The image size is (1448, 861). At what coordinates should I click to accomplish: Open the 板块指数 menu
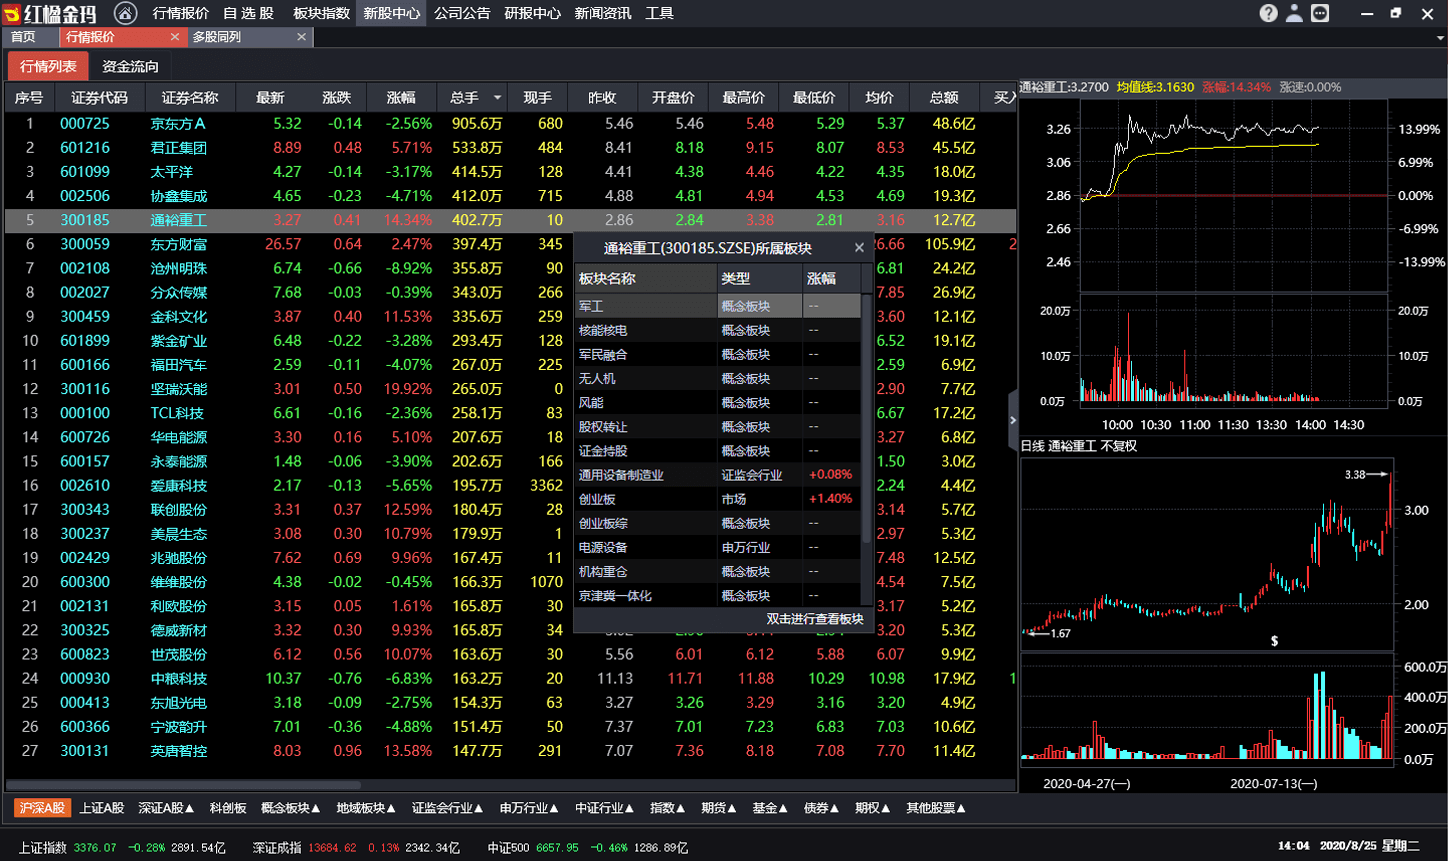(322, 13)
